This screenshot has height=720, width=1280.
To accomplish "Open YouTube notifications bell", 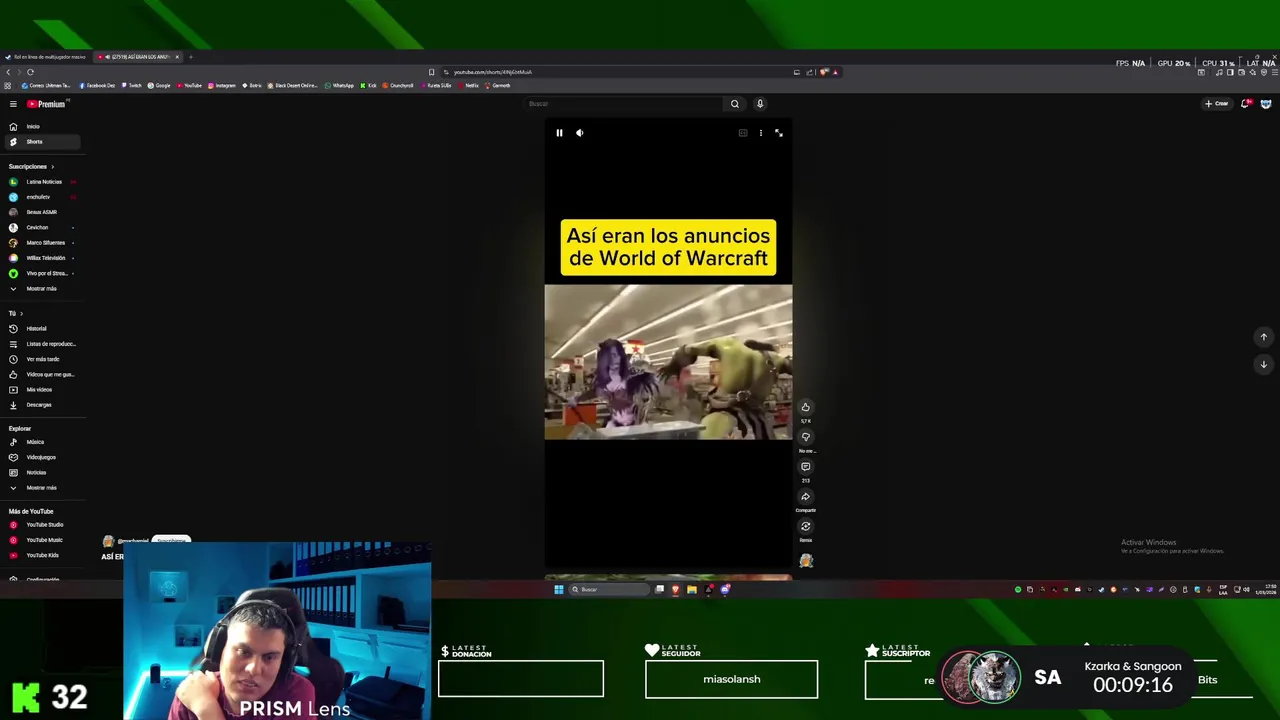I will (1245, 104).
